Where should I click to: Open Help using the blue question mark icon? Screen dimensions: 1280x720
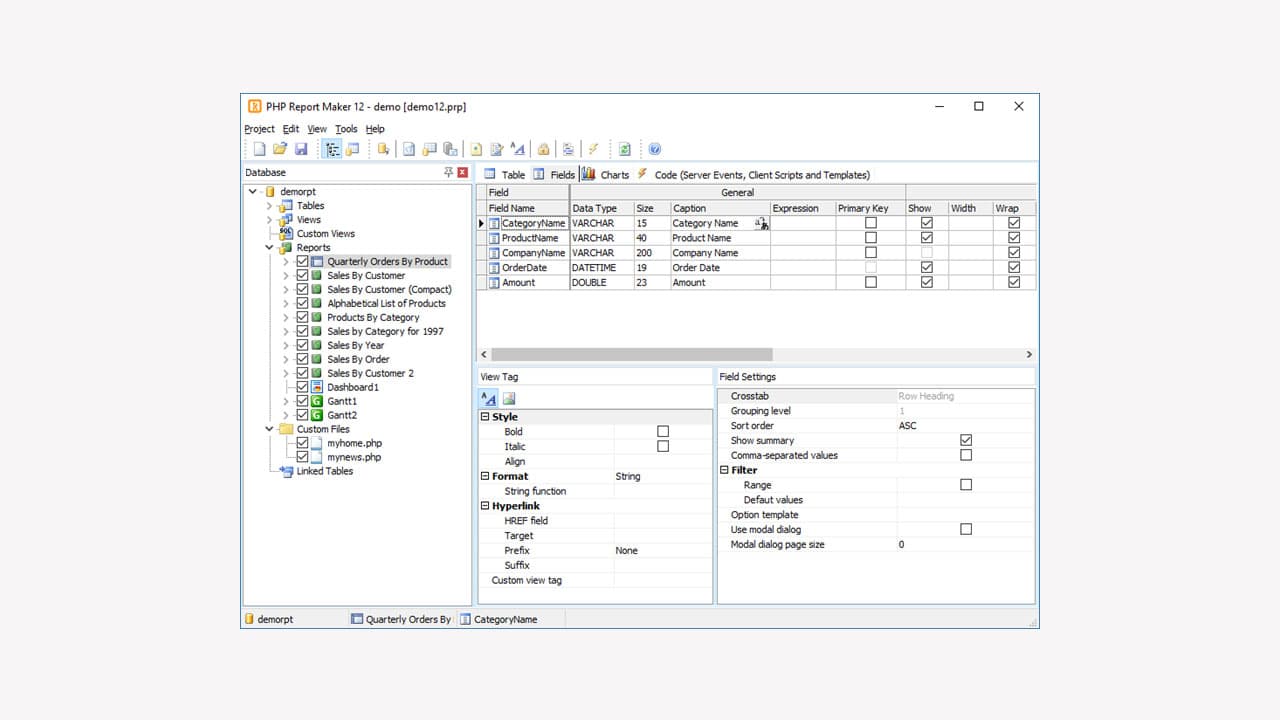tap(654, 148)
